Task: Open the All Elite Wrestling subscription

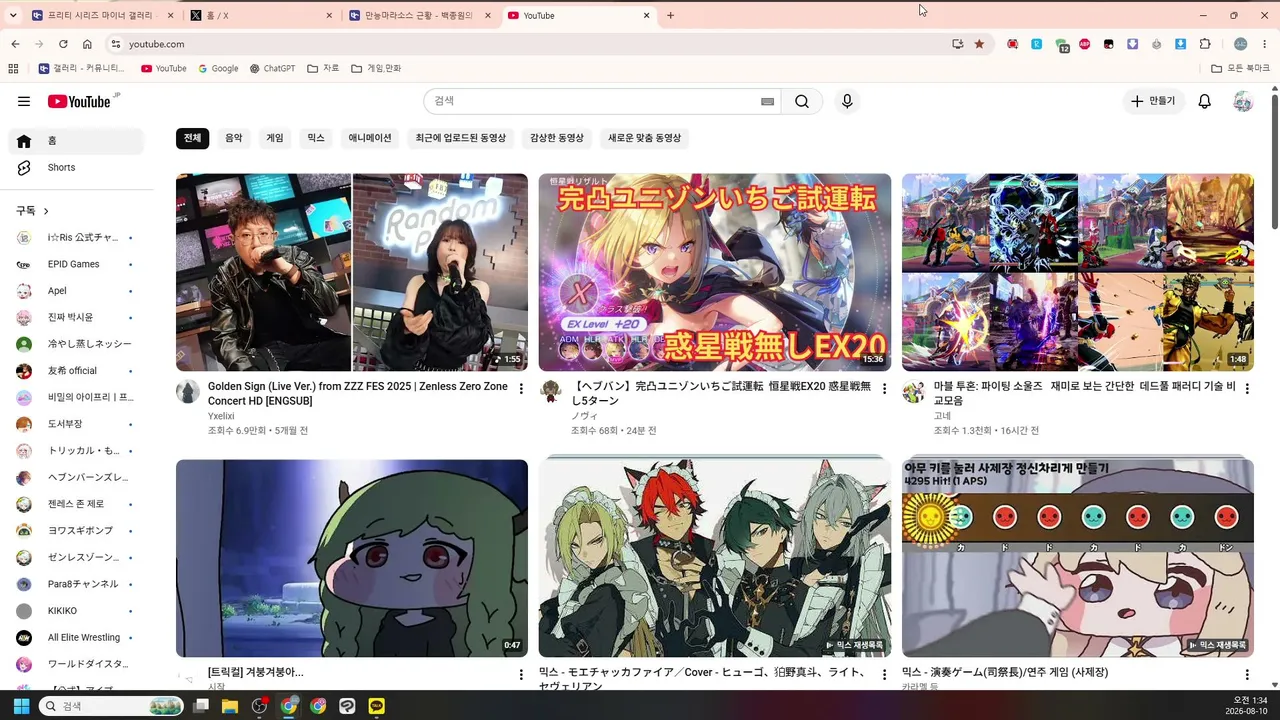Action: coord(76,637)
